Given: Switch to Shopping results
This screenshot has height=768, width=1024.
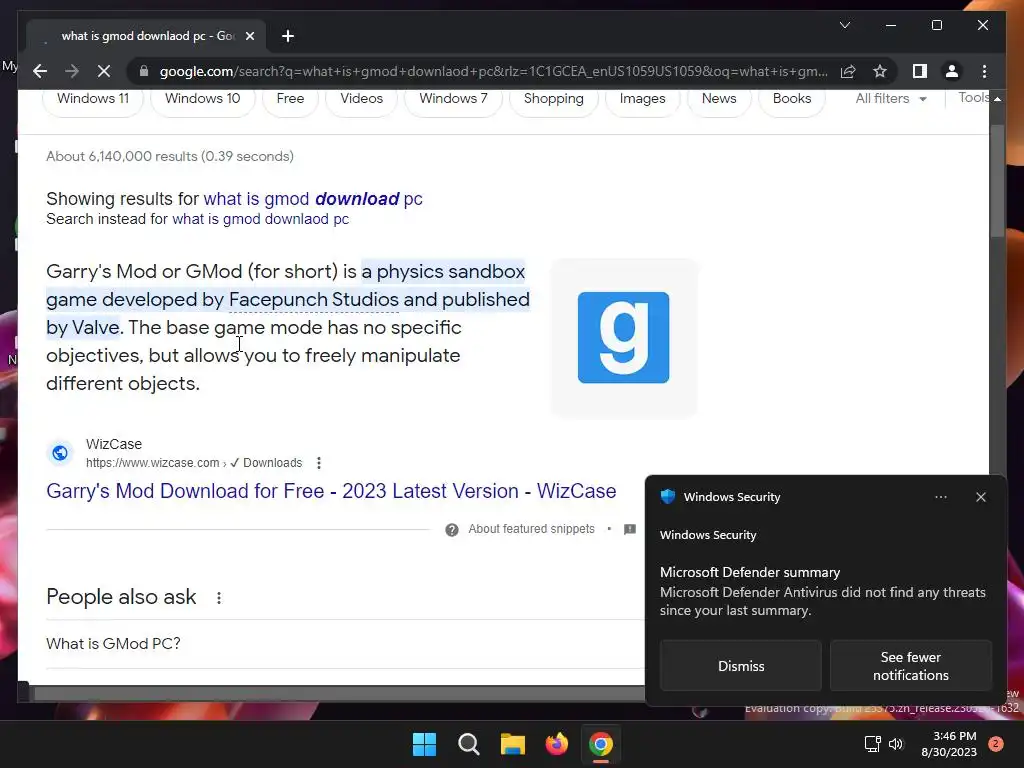Looking at the screenshot, I should tap(553, 99).
